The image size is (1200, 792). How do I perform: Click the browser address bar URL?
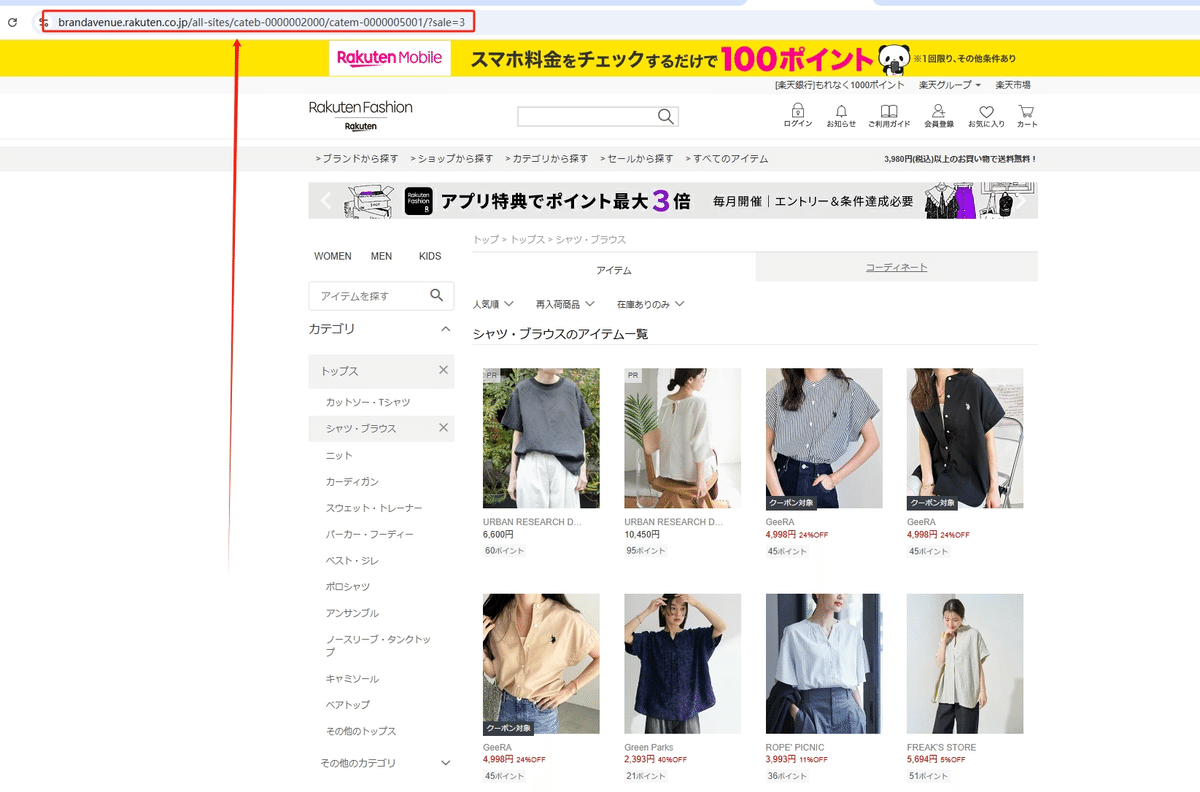(x=261, y=22)
